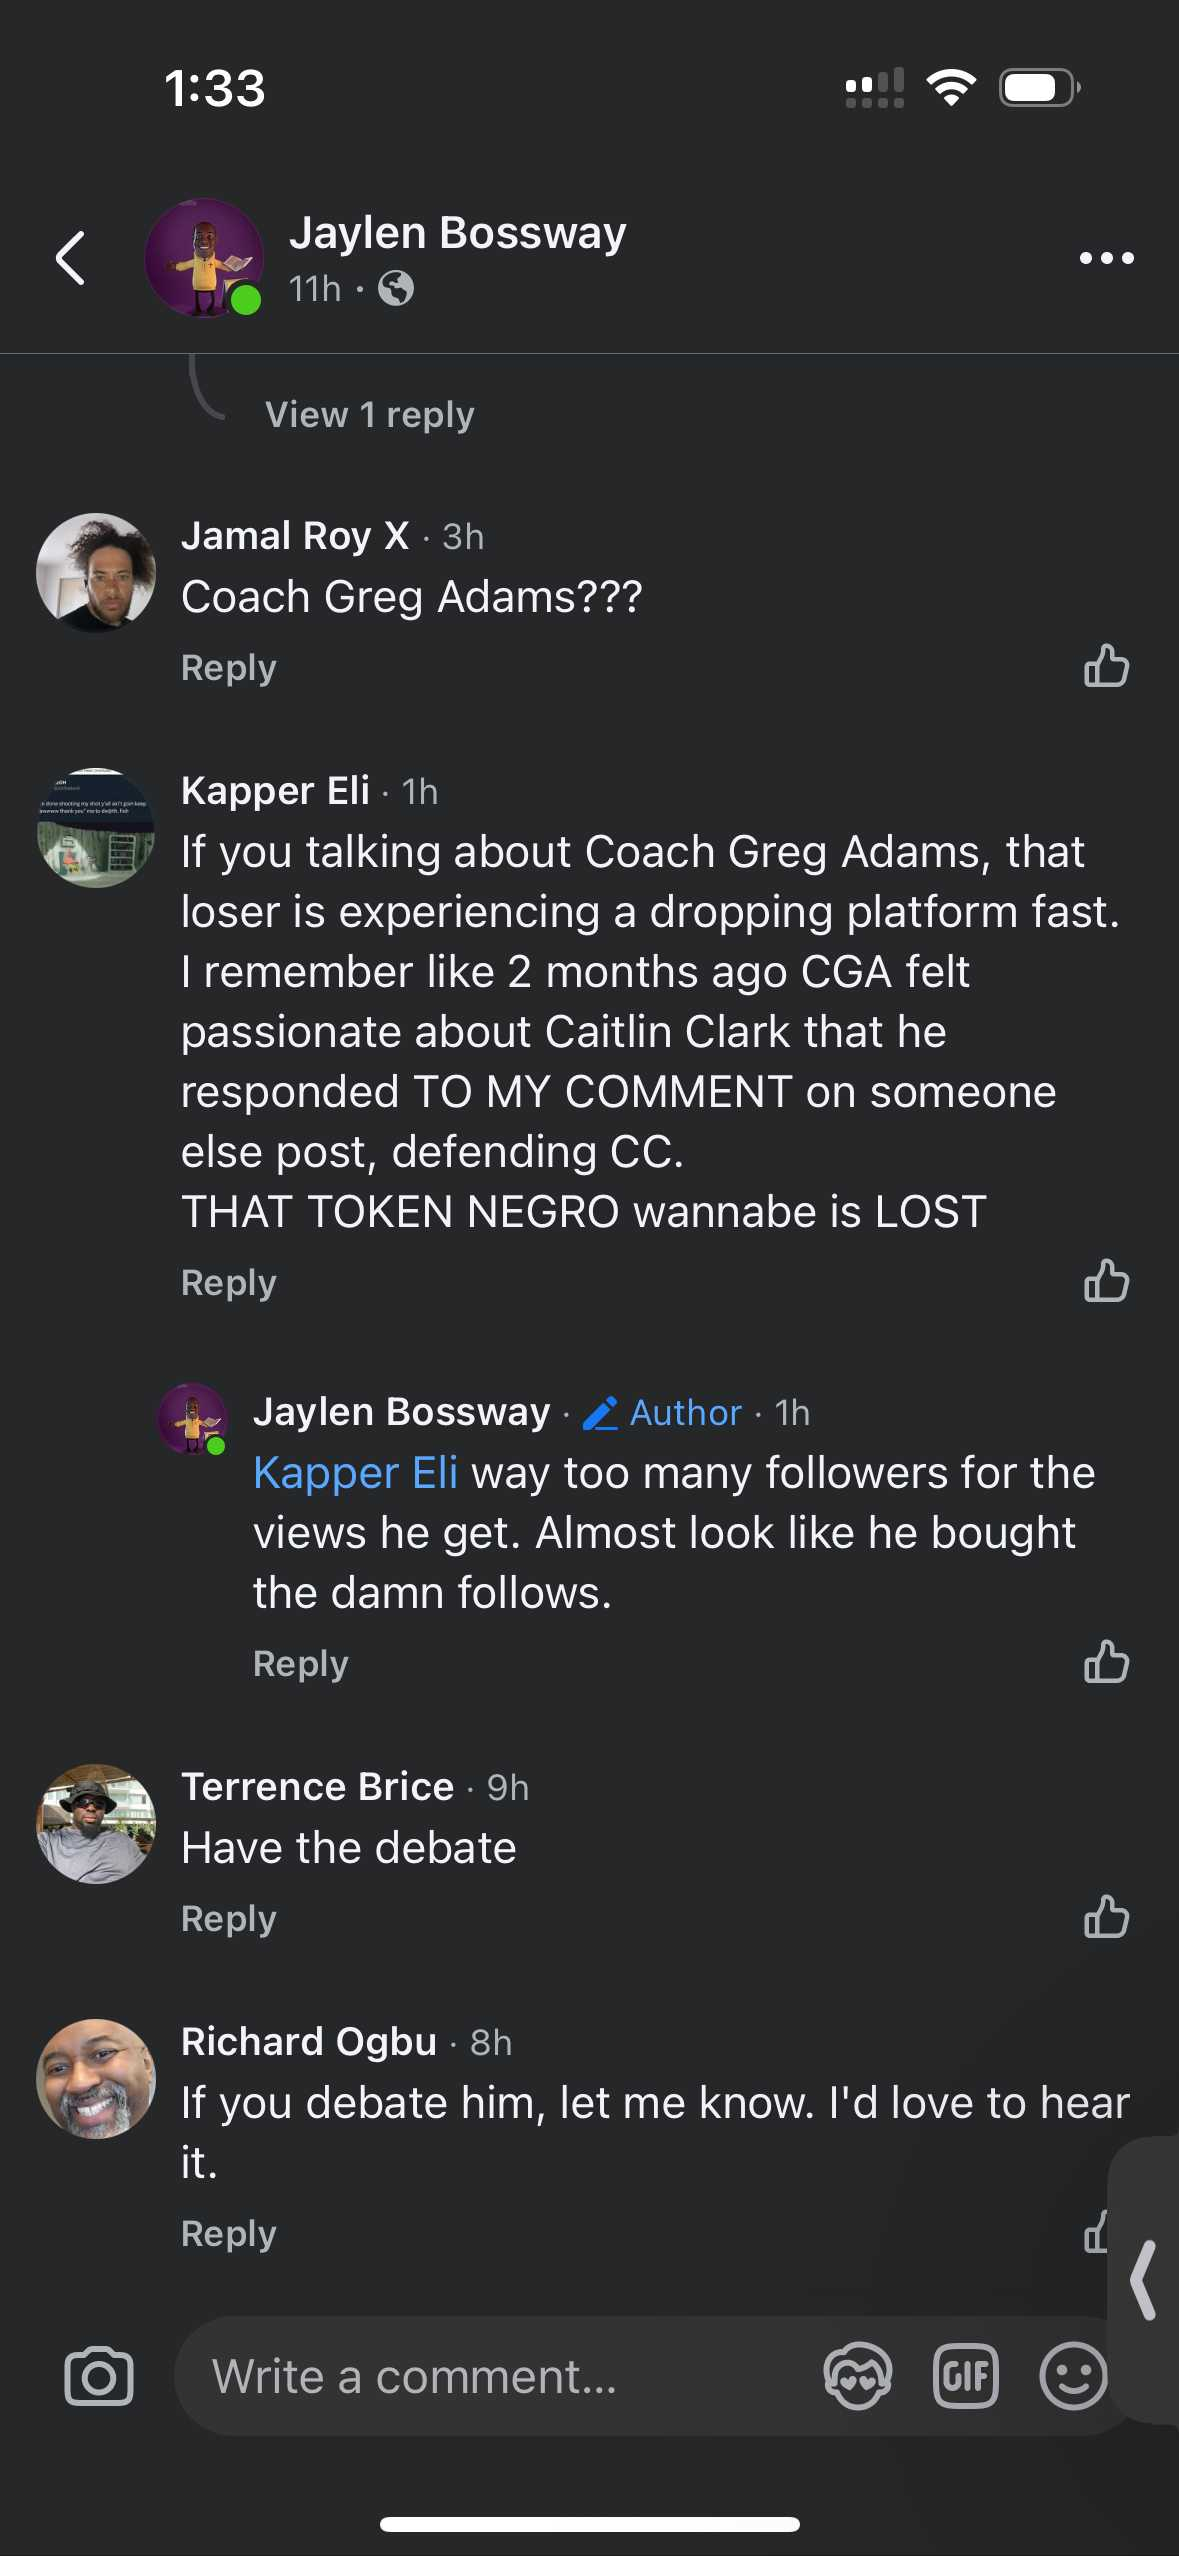The height and width of the screenshot is (2556, 1179).
Task: Open the GIF picker
Action: click(965, 2376)
